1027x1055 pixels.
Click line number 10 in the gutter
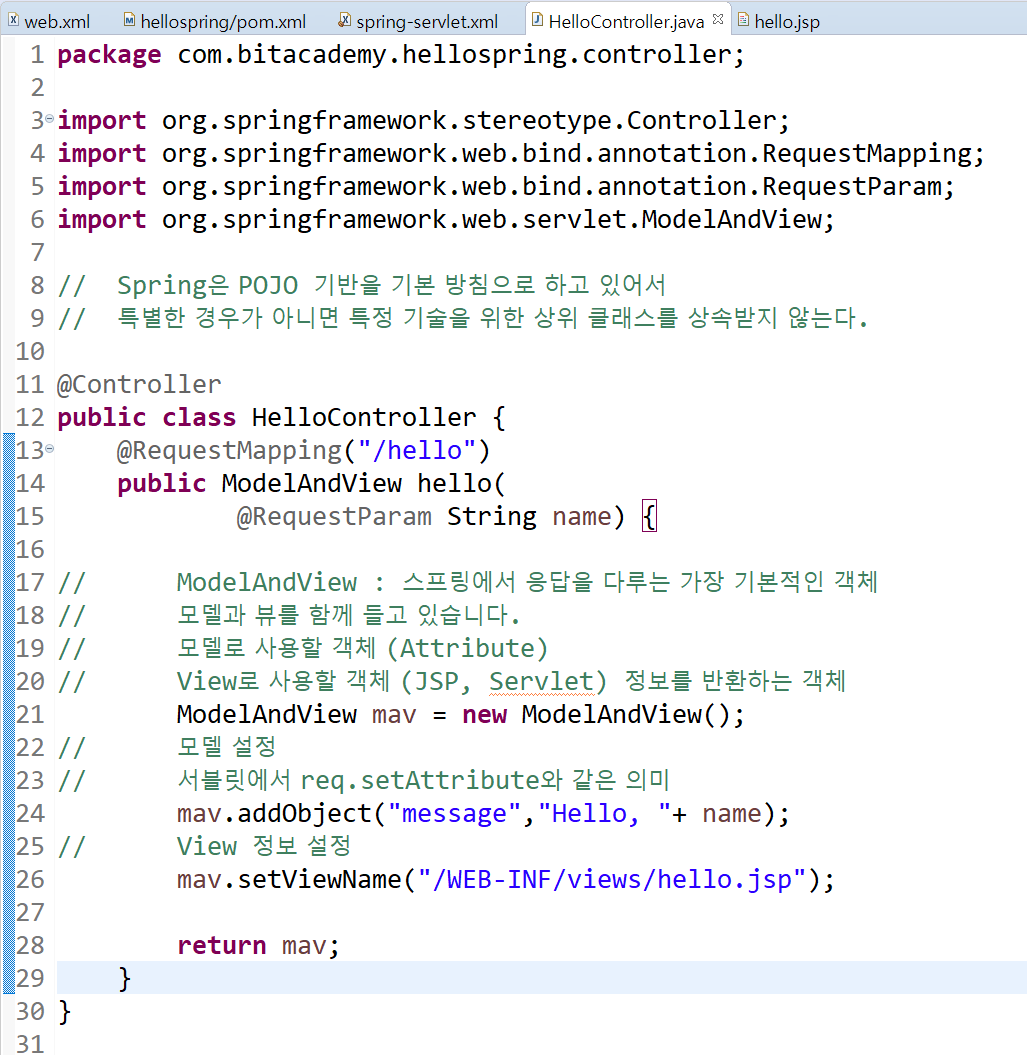pos(30,351)
